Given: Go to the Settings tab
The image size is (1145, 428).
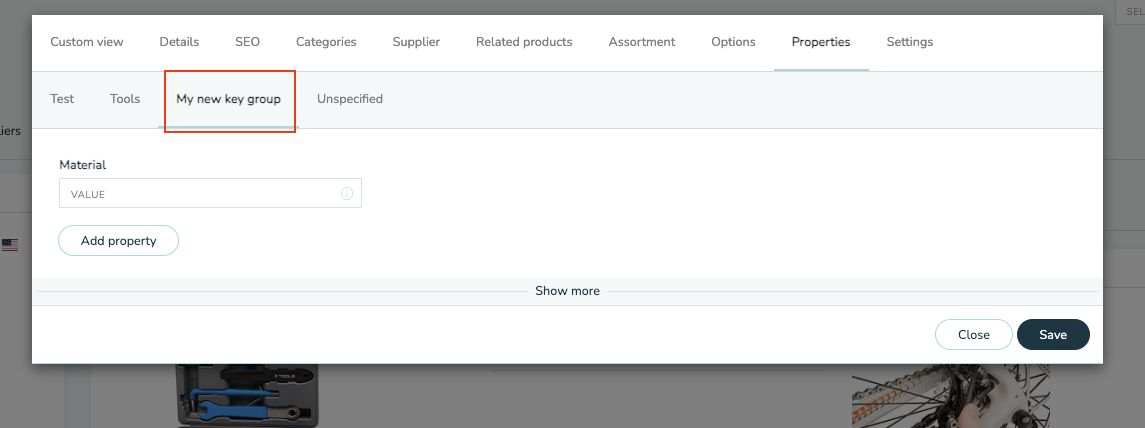Looking at the screenshot, I should 910,42.
